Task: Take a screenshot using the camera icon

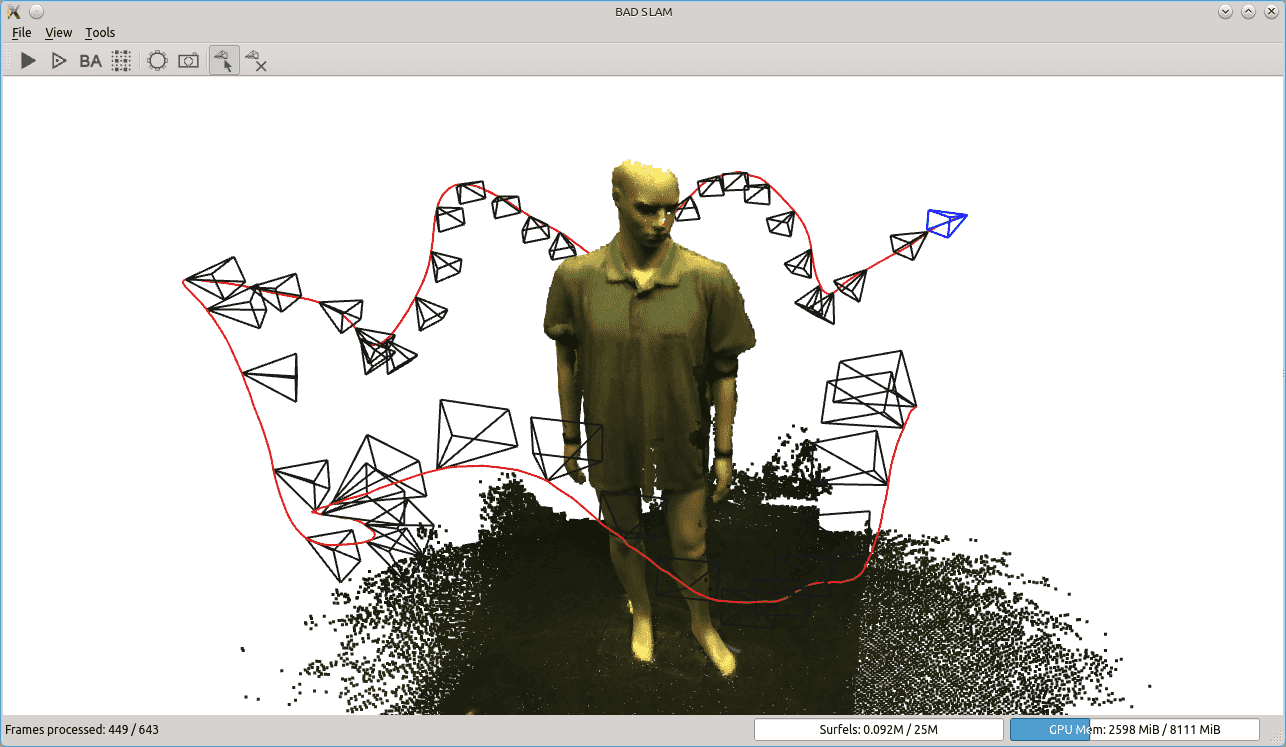Action: click(x=188, y=61)
